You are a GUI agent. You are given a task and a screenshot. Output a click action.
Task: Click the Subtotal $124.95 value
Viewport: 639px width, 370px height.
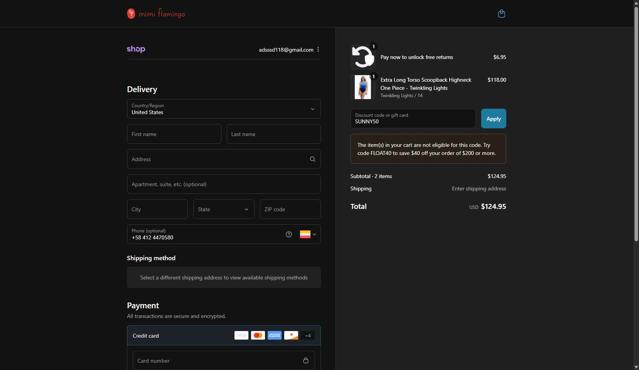tap(497, 176)
